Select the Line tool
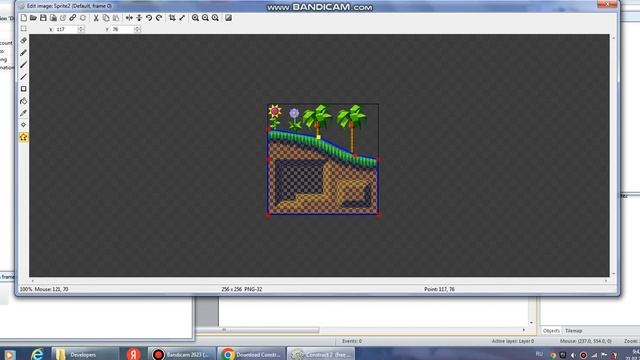Viewport: 640px width, 360px height. pos(24,77)
